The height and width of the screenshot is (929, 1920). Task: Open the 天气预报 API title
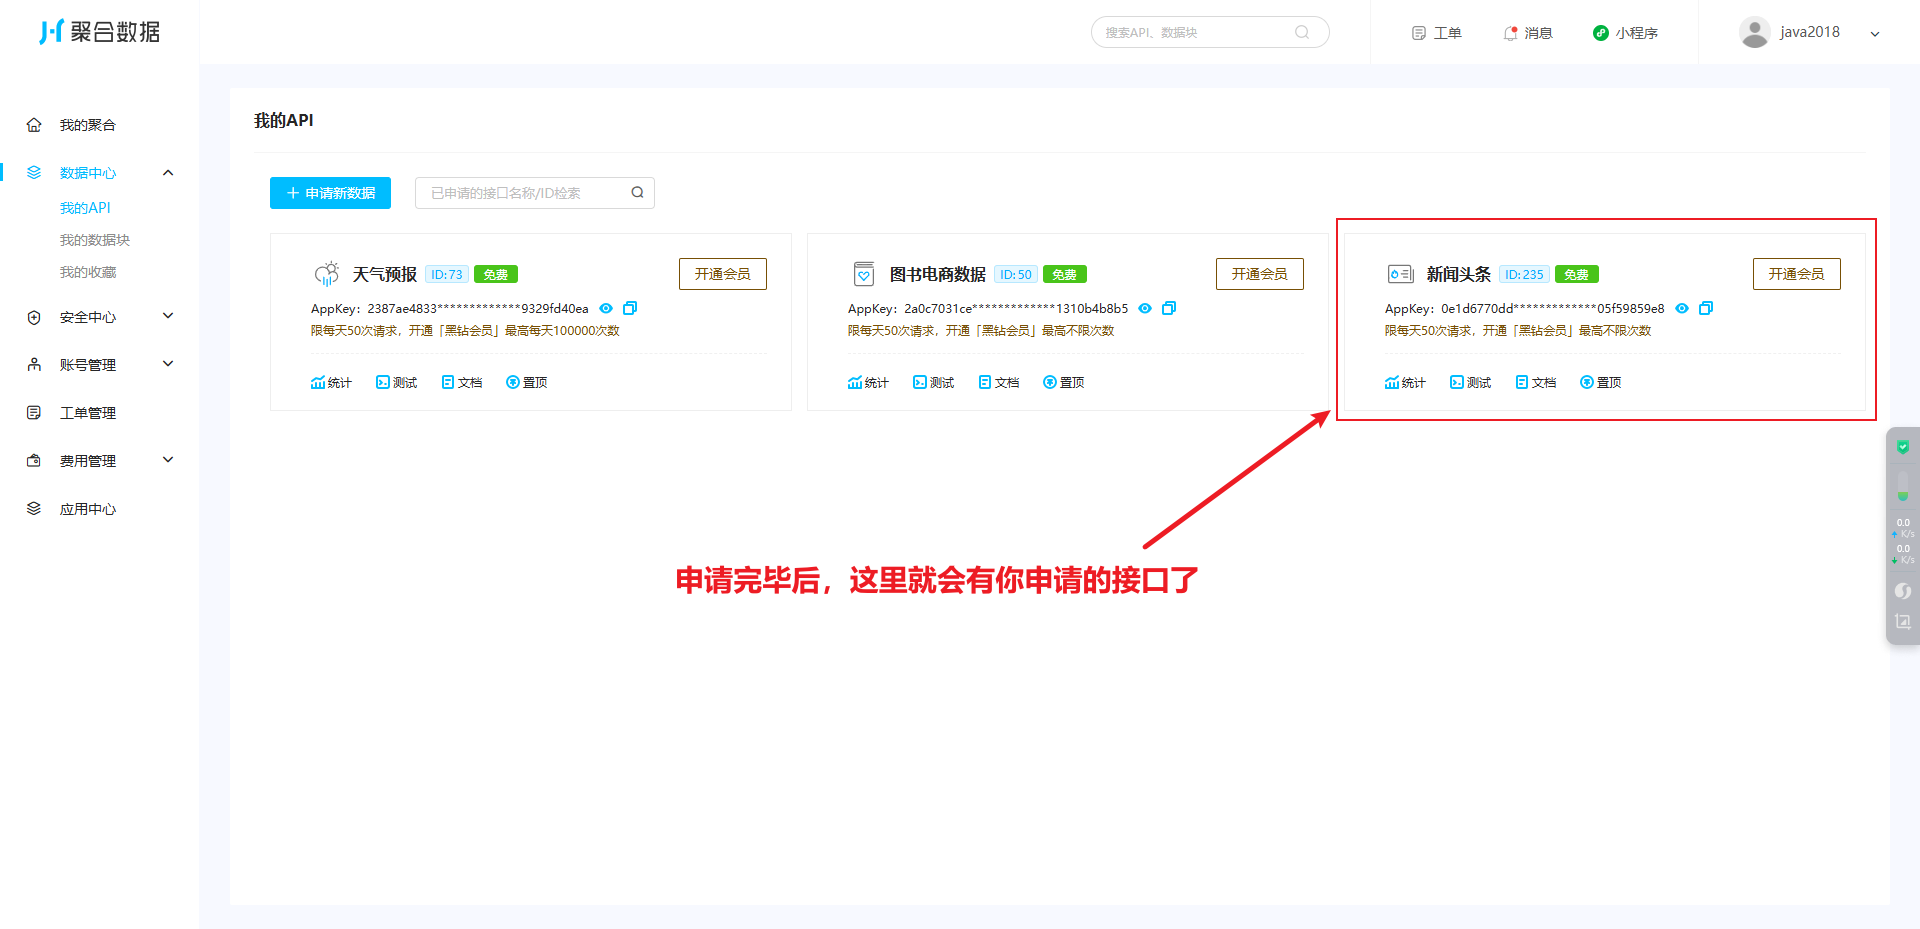tap(385, 274)
